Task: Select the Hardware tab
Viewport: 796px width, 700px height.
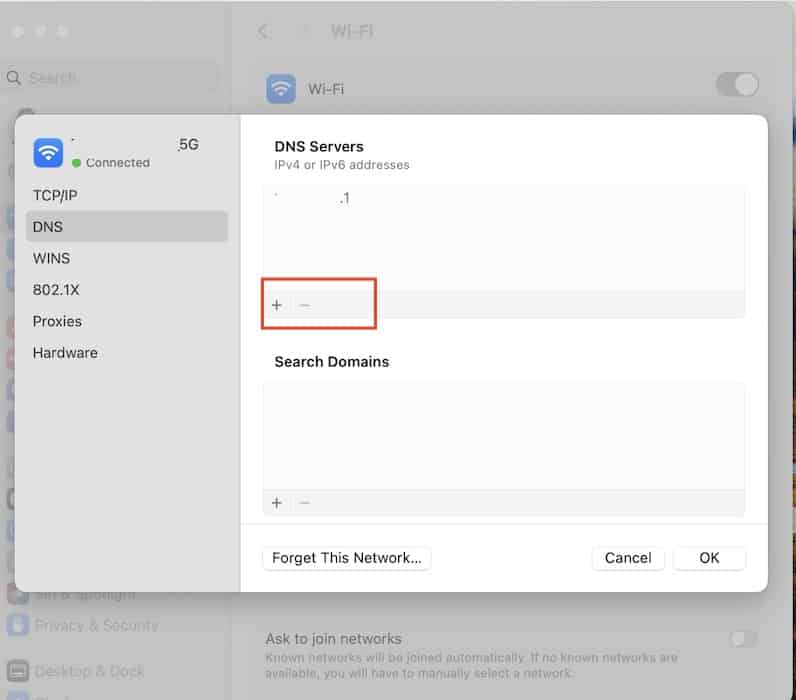Action: click(x=65, y=353)
